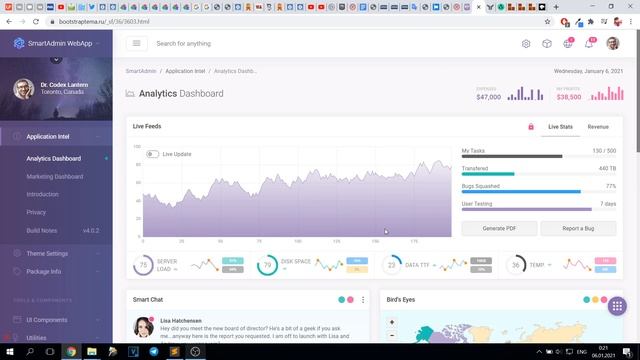
Task: Expand Theme Settings in sidebar
Action: pyautogui.click(x=56, y=253)
